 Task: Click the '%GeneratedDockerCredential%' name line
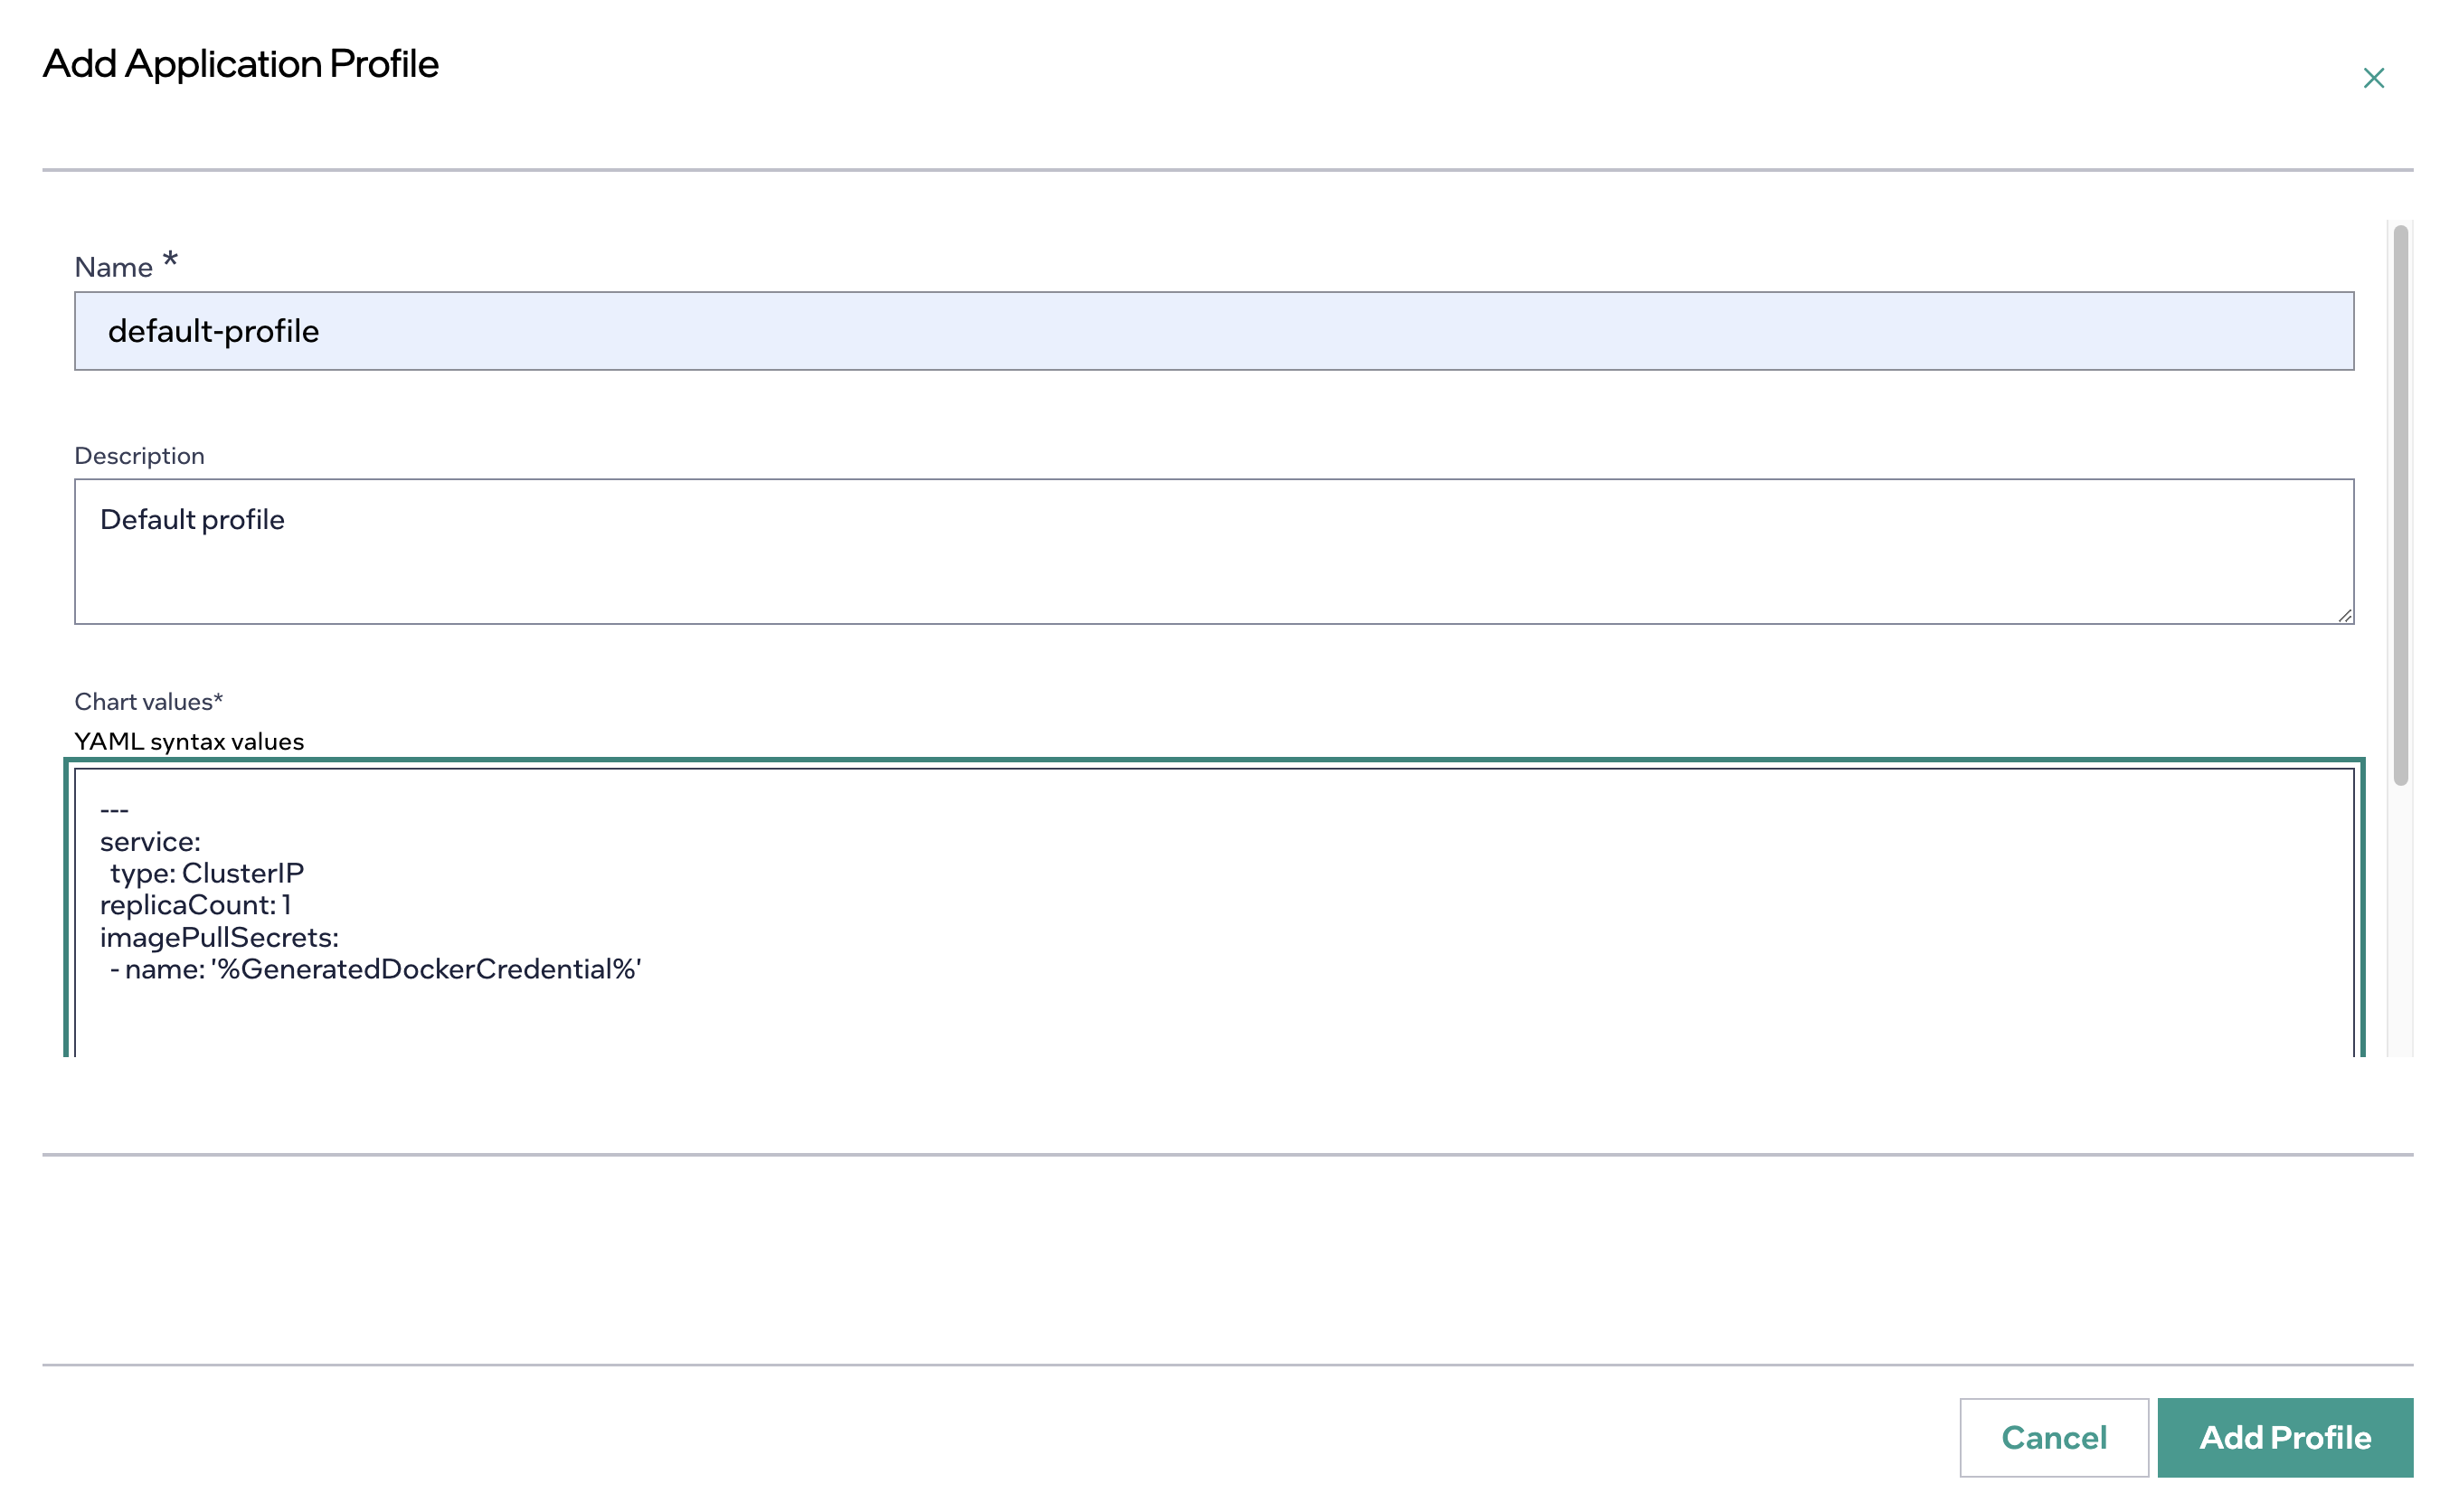tap(375, 970)
